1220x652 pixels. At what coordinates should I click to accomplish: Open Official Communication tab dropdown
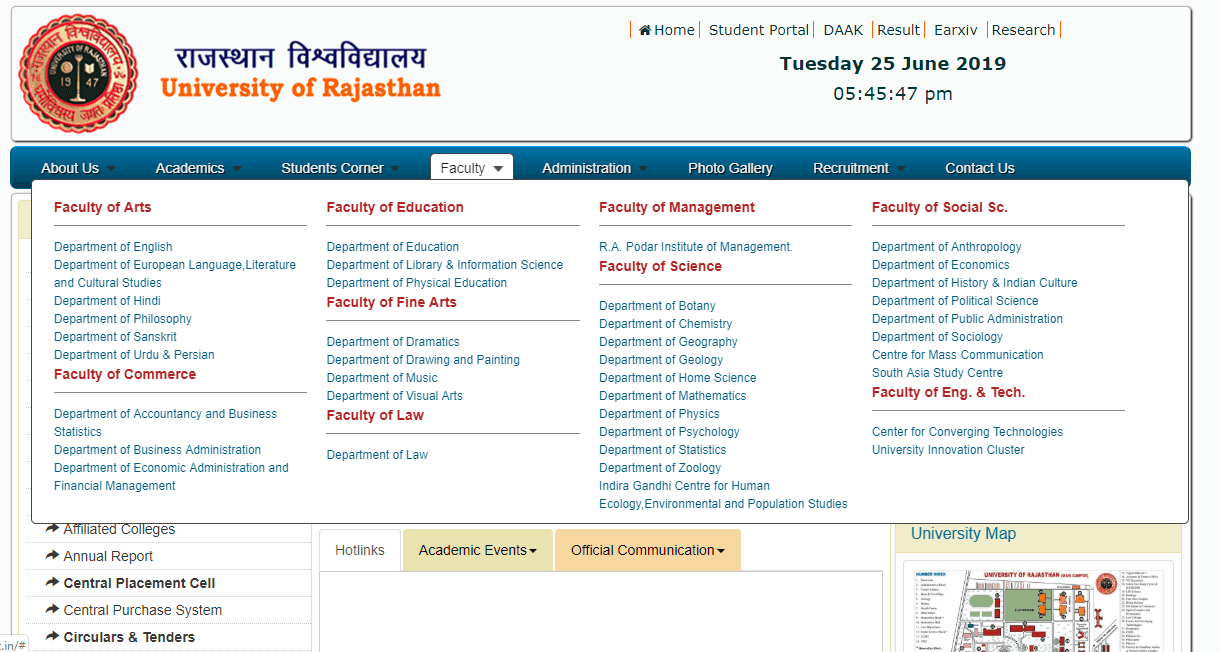[647, 550]
